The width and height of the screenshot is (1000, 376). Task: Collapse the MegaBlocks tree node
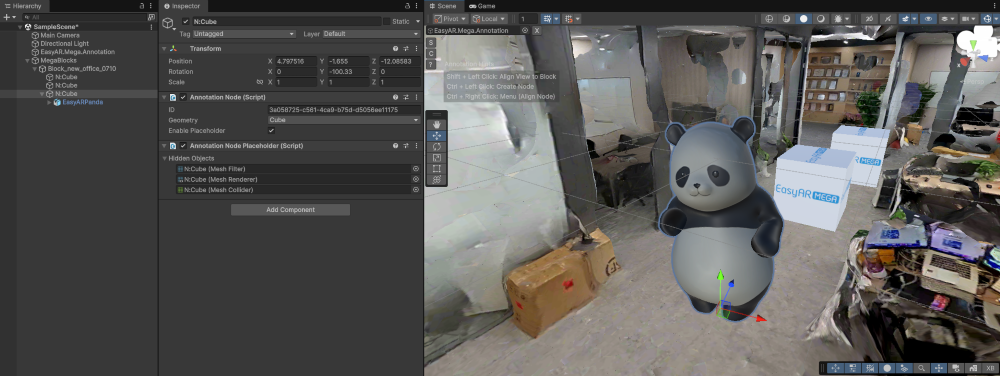27,61
